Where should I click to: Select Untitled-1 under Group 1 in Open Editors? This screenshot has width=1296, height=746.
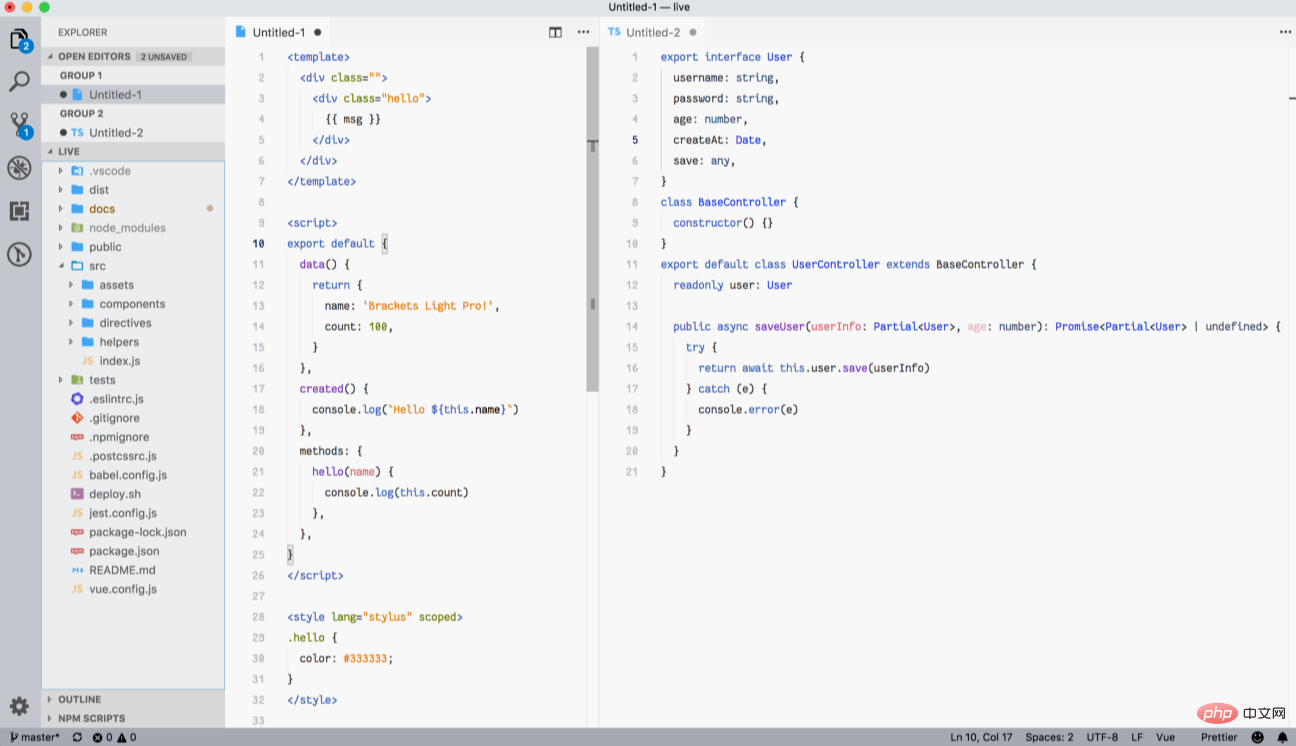(x=133, y=95)
